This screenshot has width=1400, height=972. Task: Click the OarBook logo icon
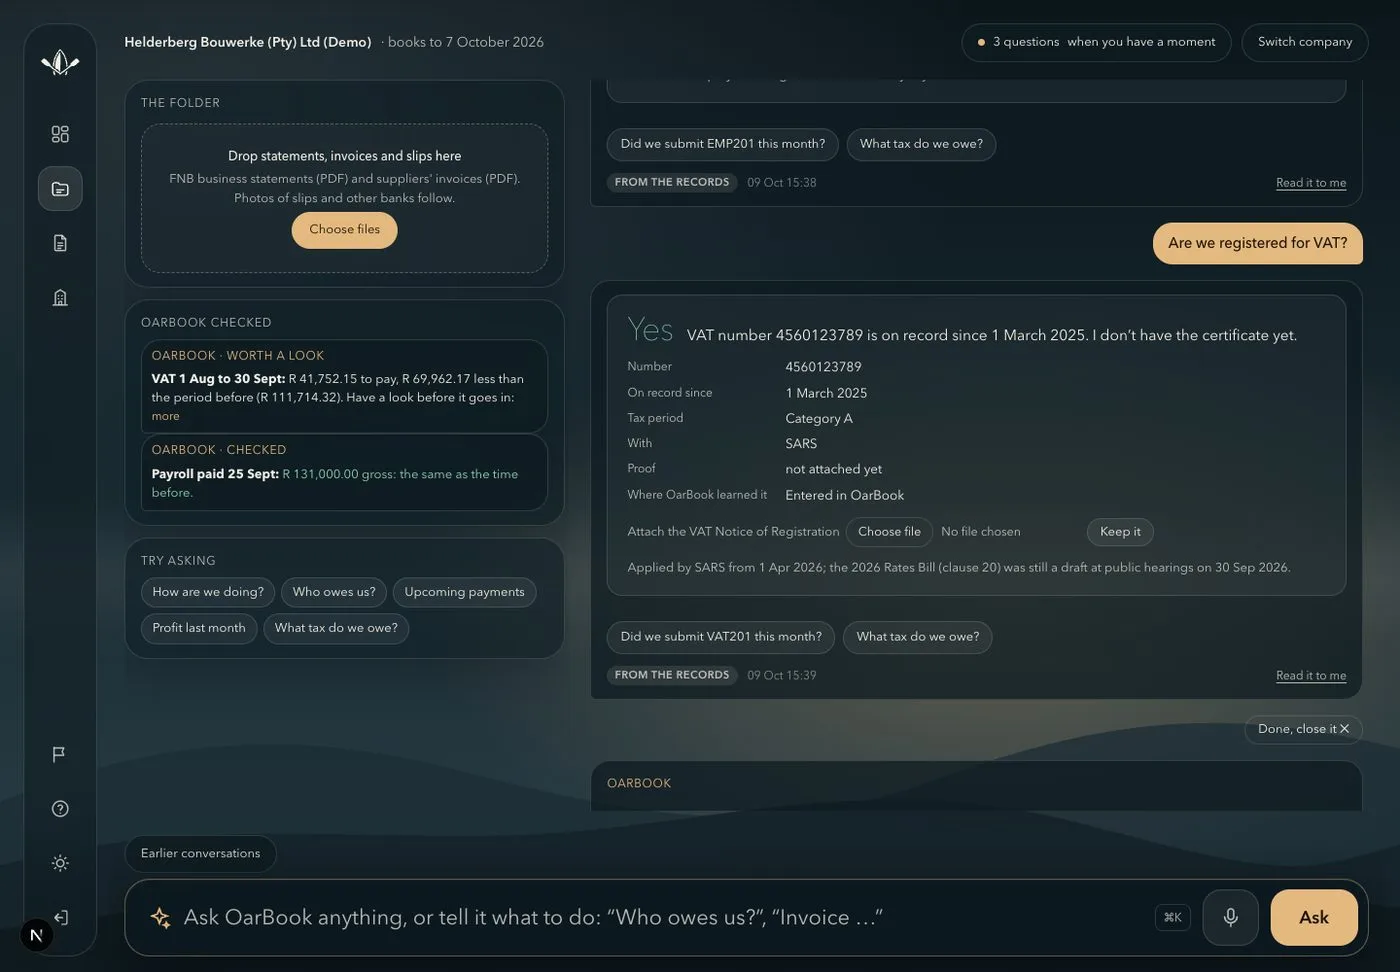coord(60,63)
